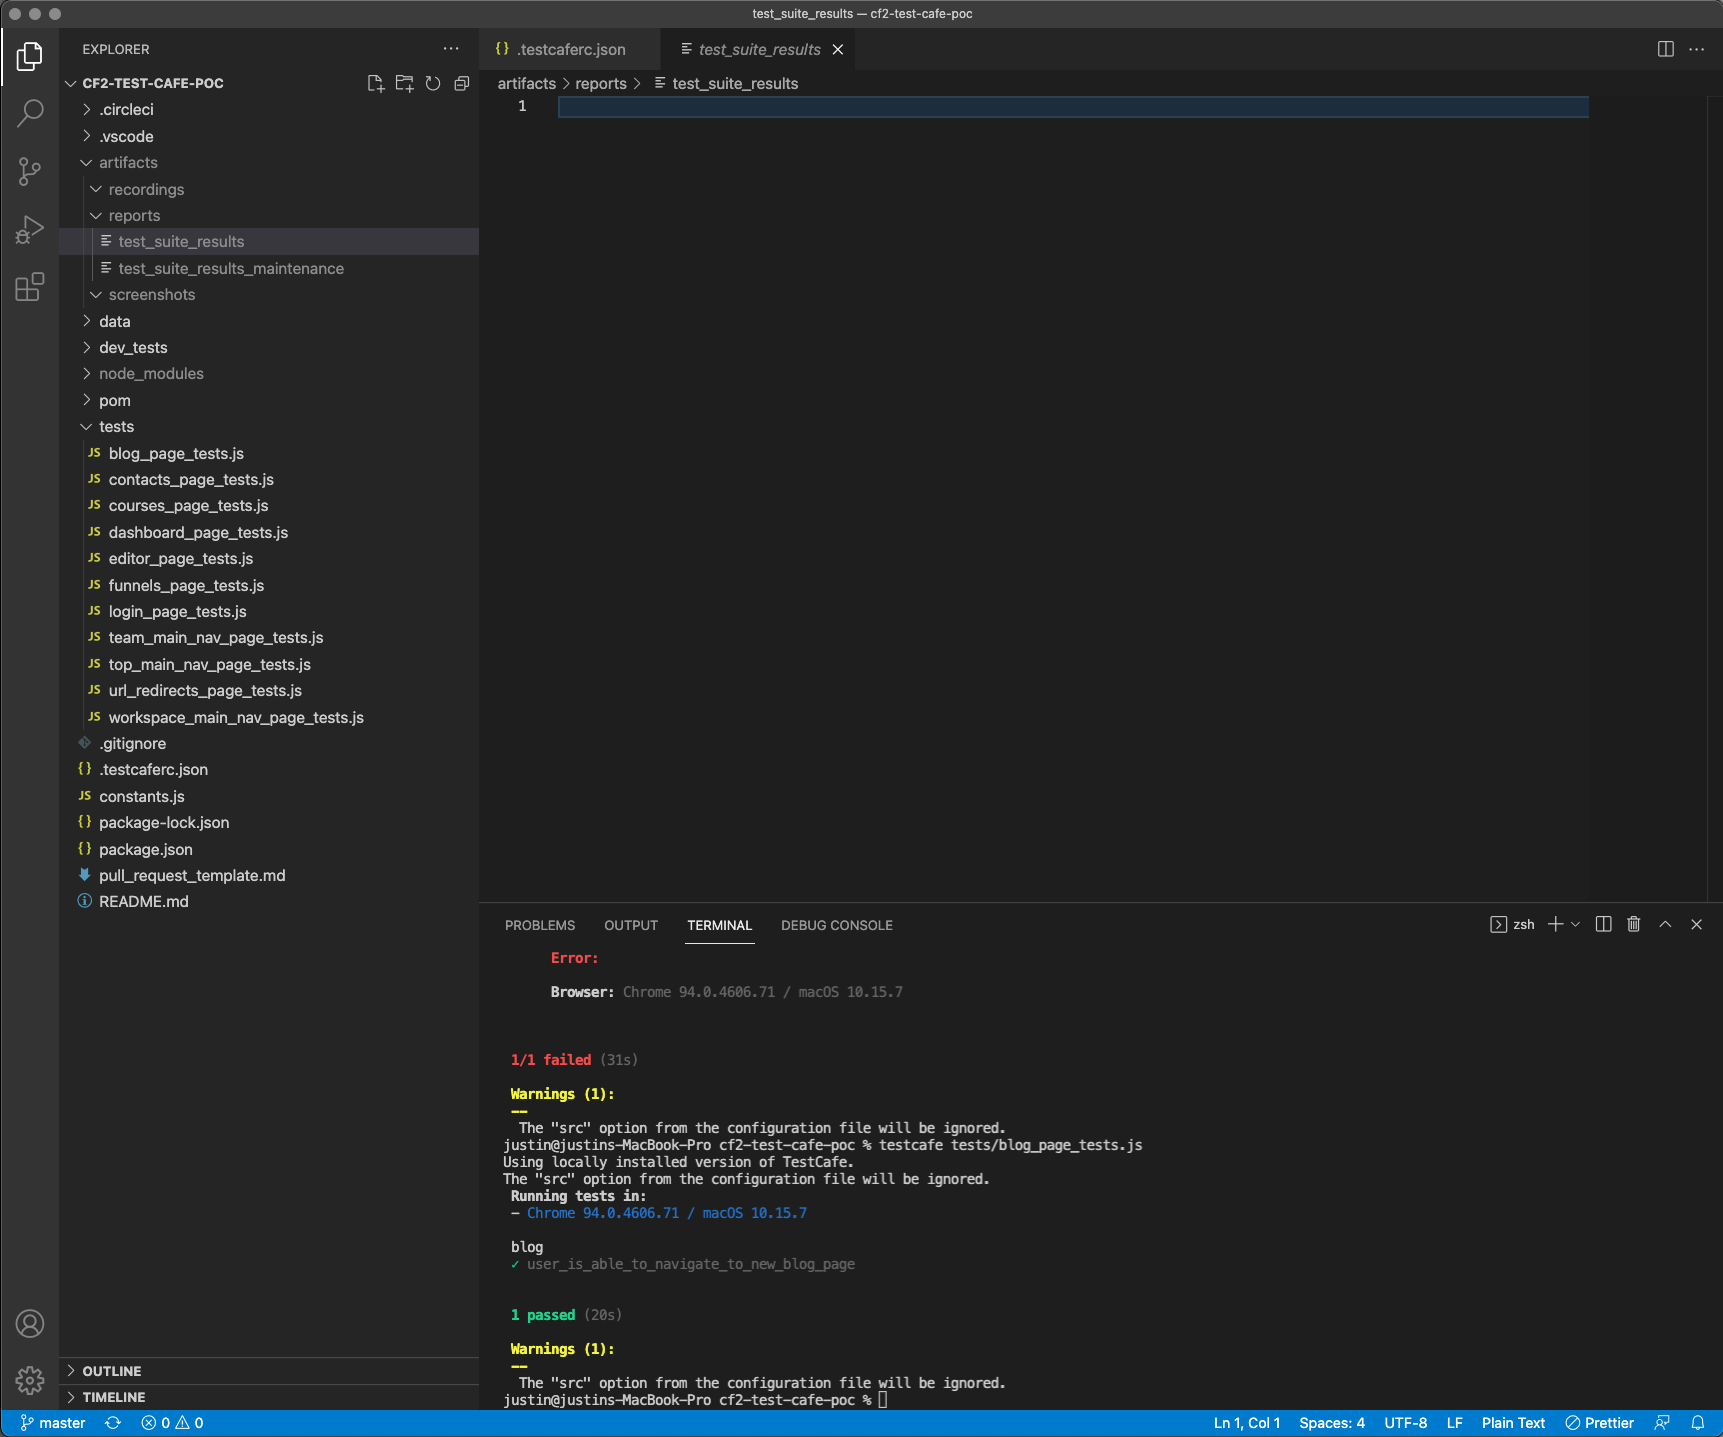Close the bottom panel
The image size is (1723, 1437).
[1697, 924]
